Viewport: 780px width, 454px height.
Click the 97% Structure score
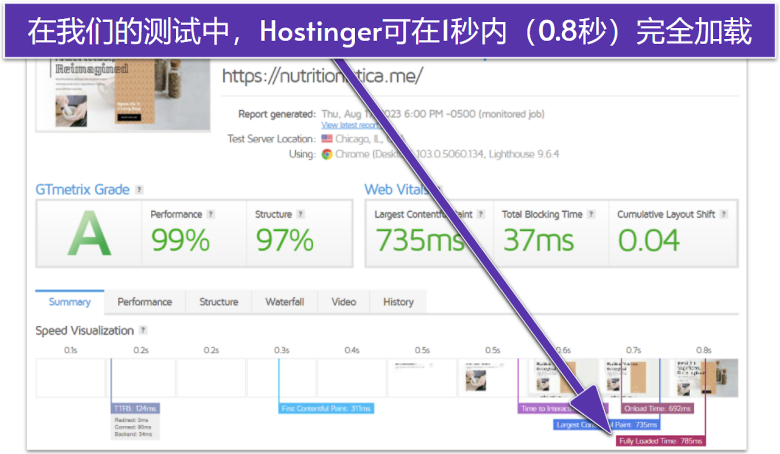[285, 240]
